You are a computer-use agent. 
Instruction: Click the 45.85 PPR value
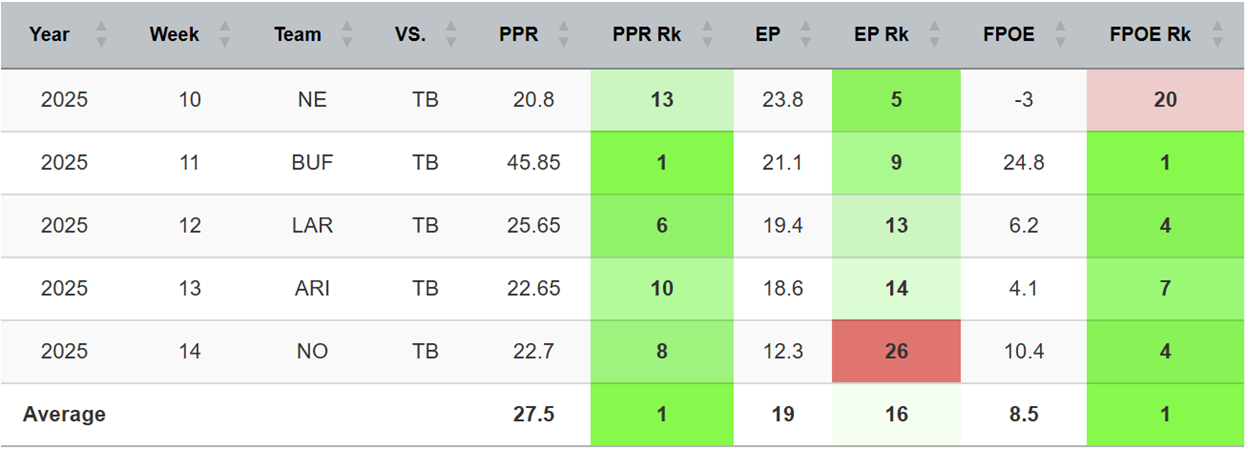pyautogui.click(x=519, y=163)
